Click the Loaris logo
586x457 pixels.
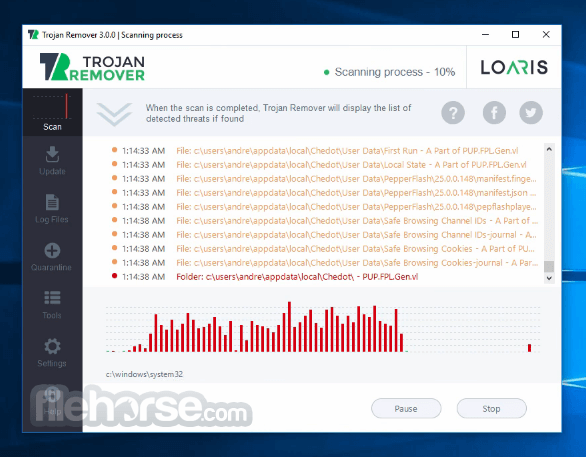[x=514, y=67]
